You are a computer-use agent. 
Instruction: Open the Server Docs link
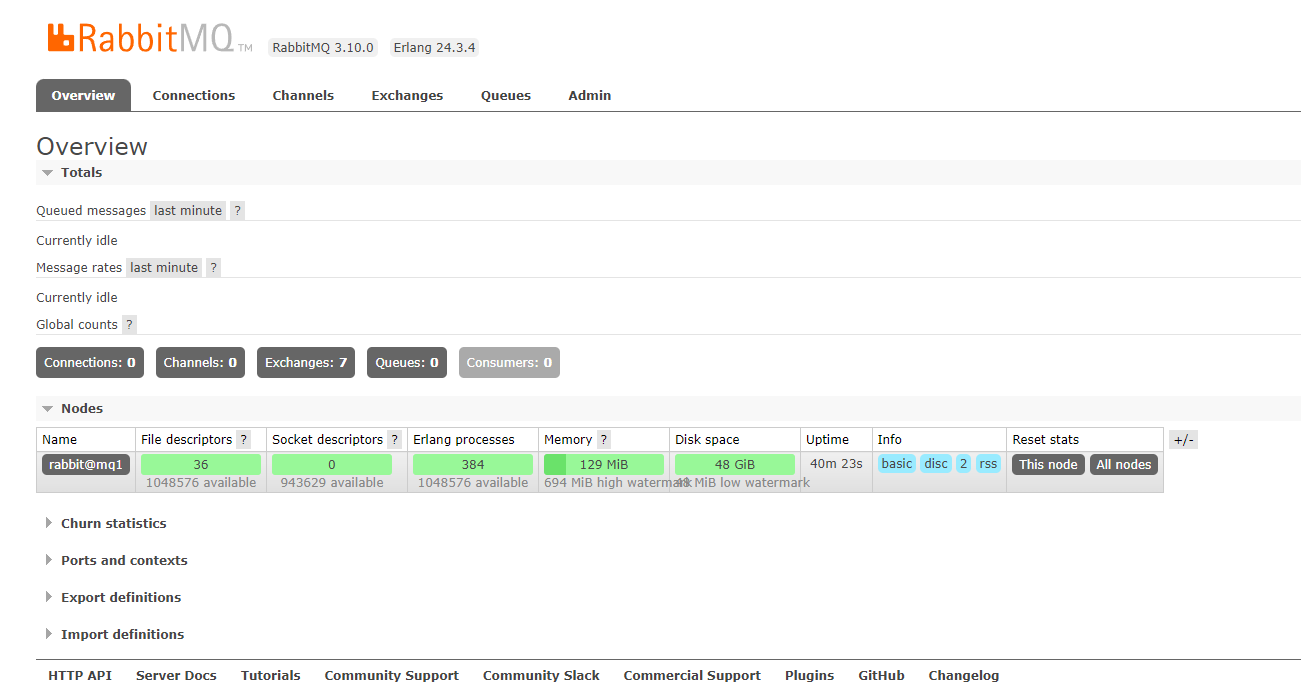pyautogui.click(x=176, y=676)
